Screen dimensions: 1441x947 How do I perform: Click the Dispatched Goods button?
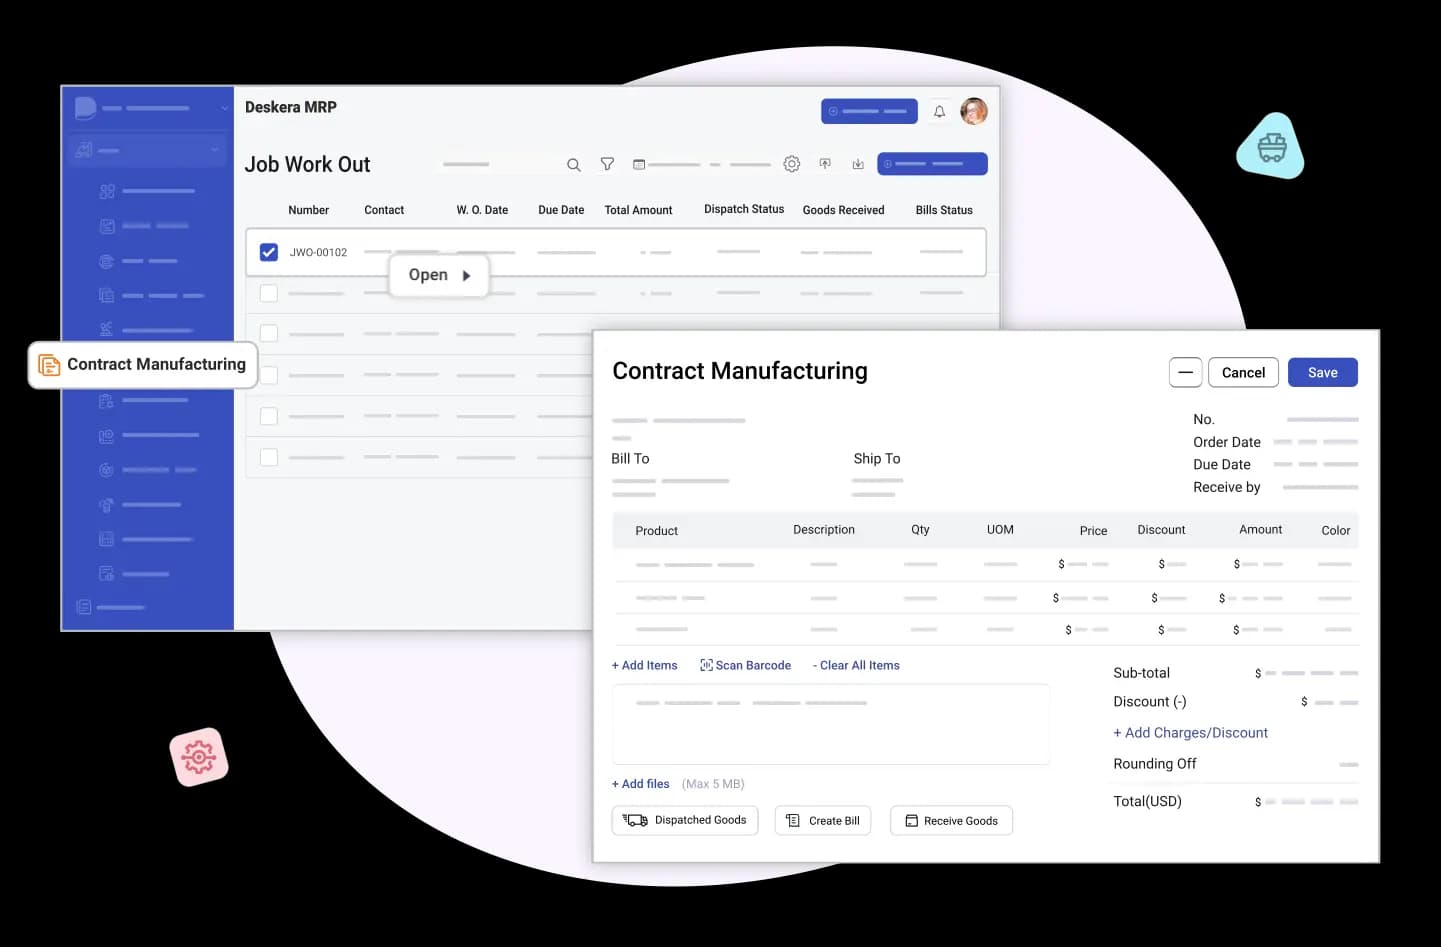[x=685, y=821]
